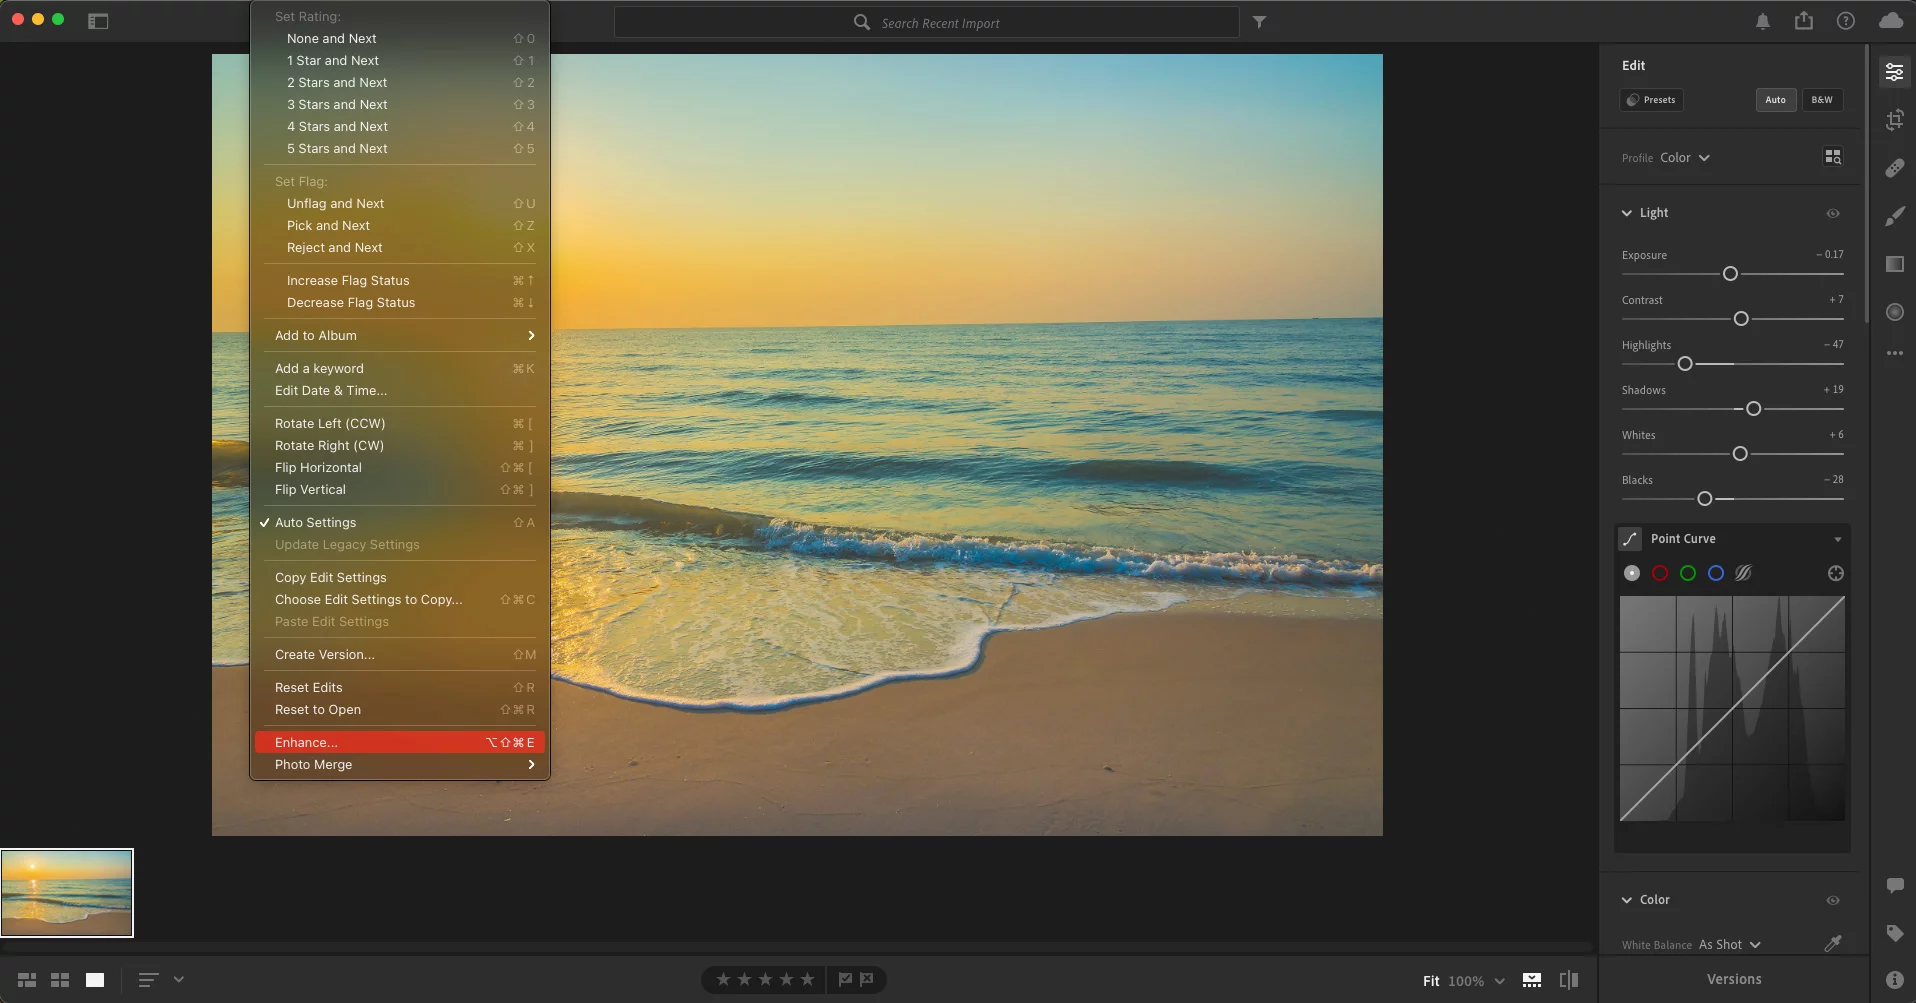Open the Radial Gradient tool

point(1894,312)
